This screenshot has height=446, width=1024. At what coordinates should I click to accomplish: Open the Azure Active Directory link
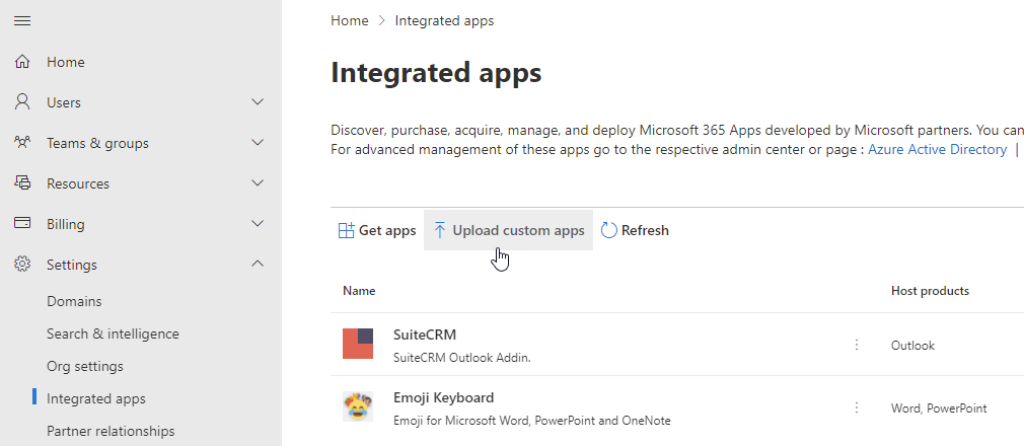pyautogui.click(x=937, y=149)
